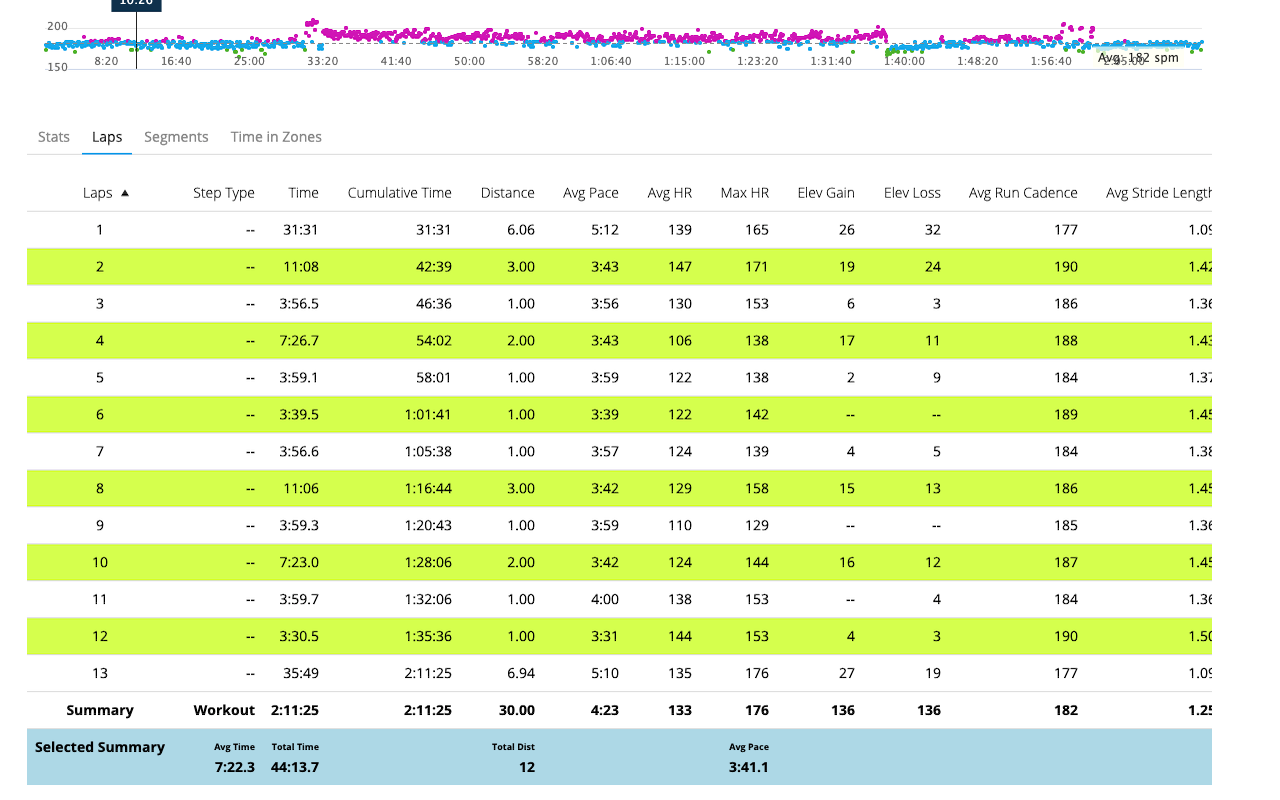Viewport: 1280px width, 800px height.
Task: Click lap 12 average pace 3:31
Action: [605, 637]
